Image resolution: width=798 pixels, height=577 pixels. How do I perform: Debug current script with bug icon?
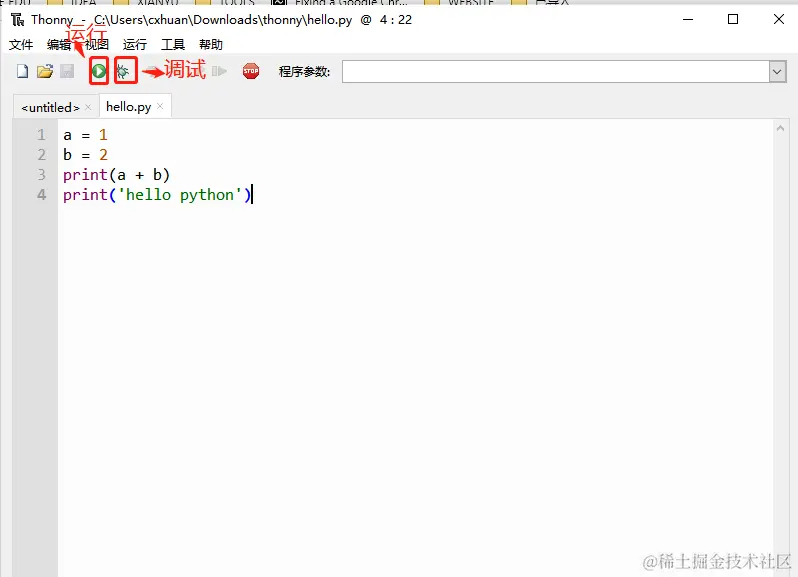click(x=125, y=71)
